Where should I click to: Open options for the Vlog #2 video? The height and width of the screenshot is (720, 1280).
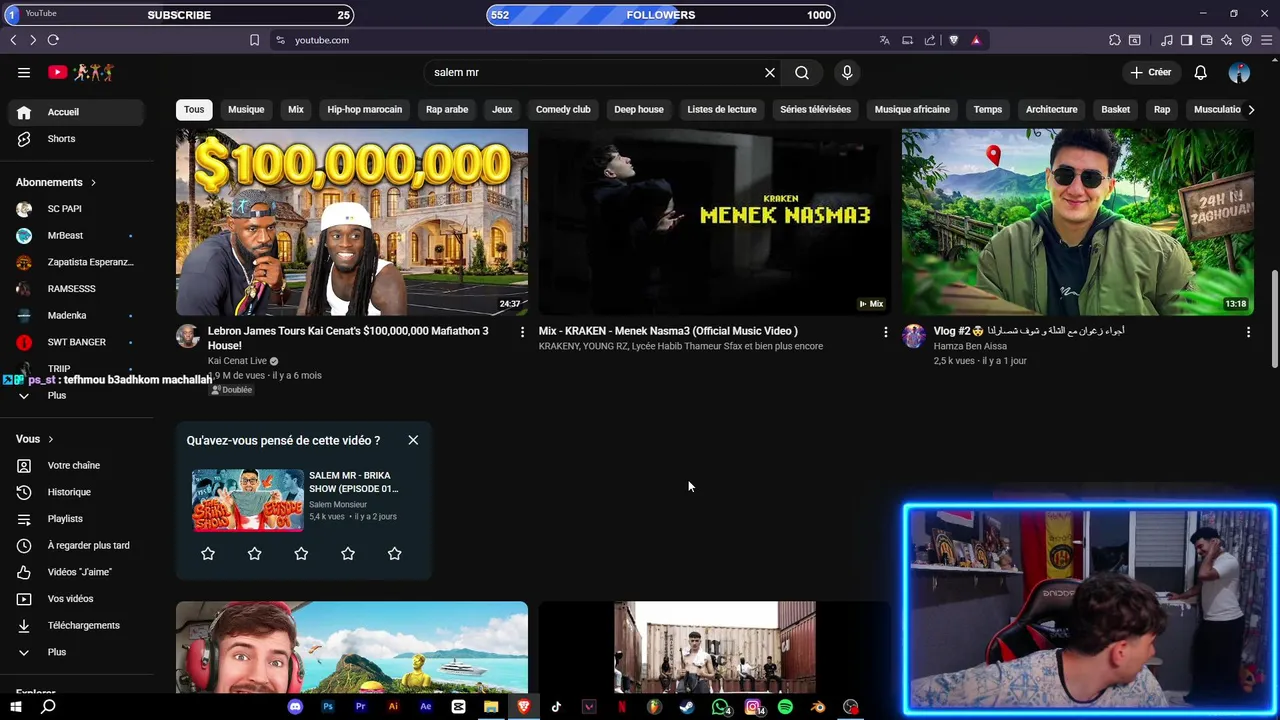coord(1248,332)
